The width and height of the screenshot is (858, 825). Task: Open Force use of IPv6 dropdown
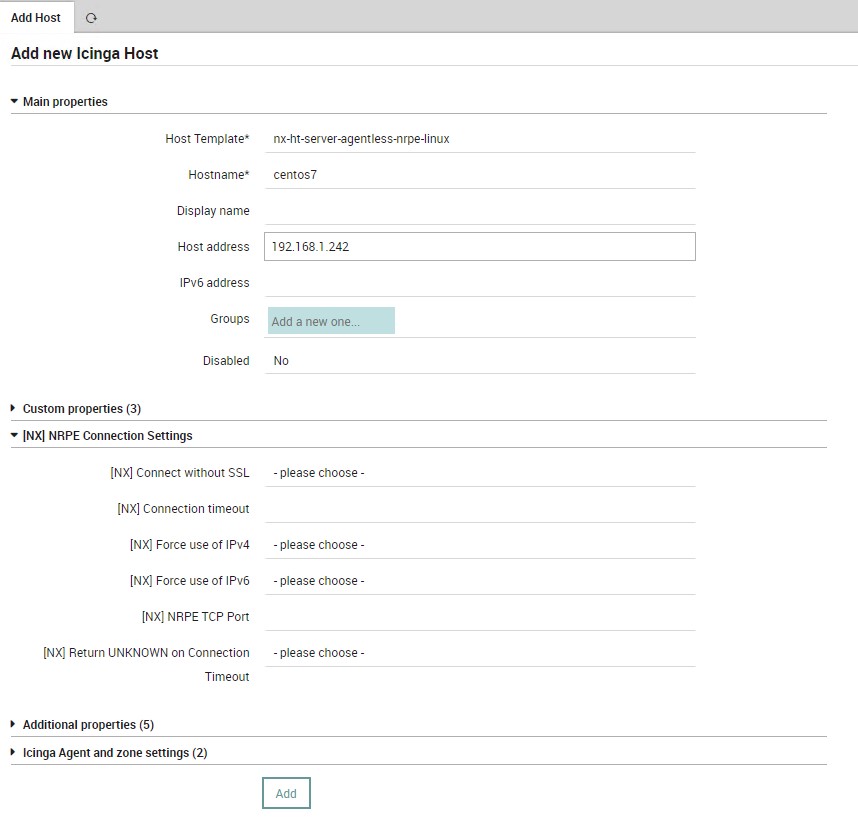(480, 581)
